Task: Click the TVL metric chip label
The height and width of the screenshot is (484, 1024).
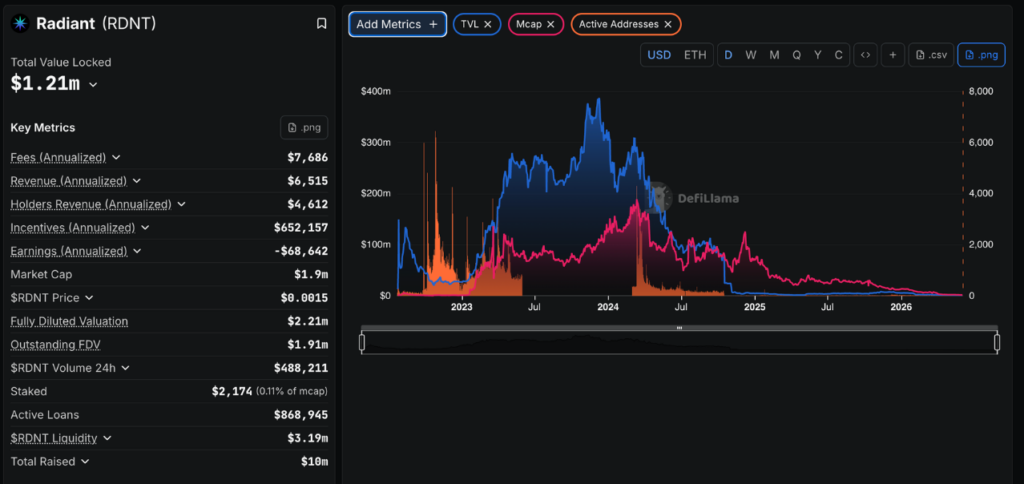Action: (470, 24)
